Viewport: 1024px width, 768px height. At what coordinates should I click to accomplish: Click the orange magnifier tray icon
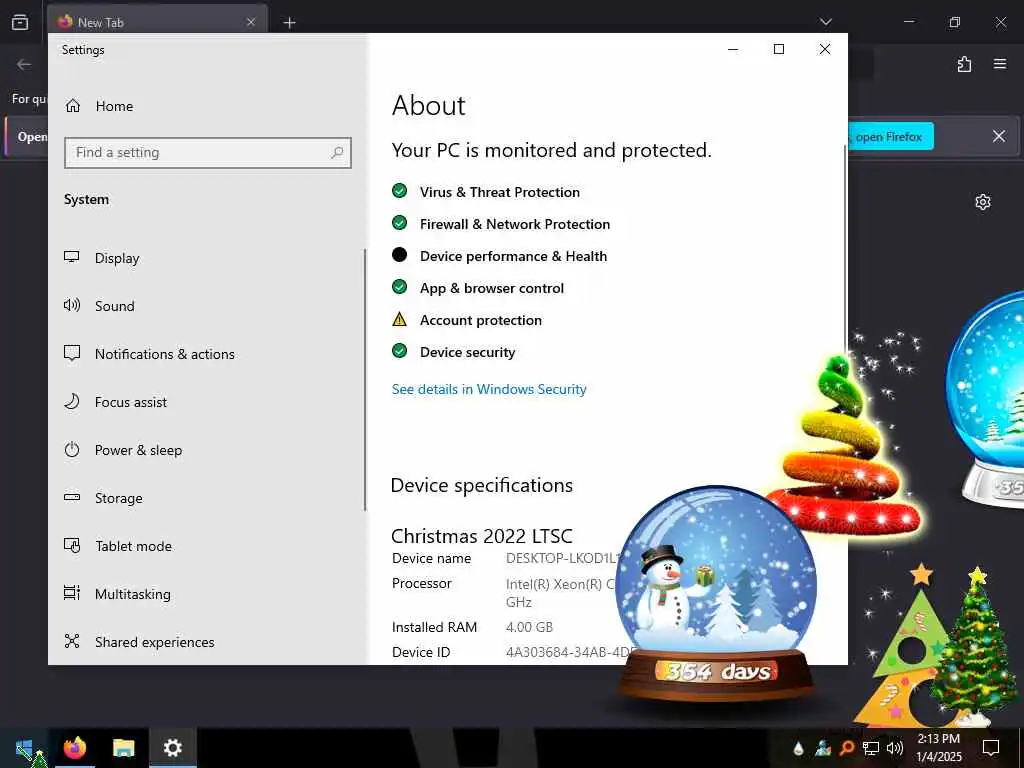pos(846,748)
